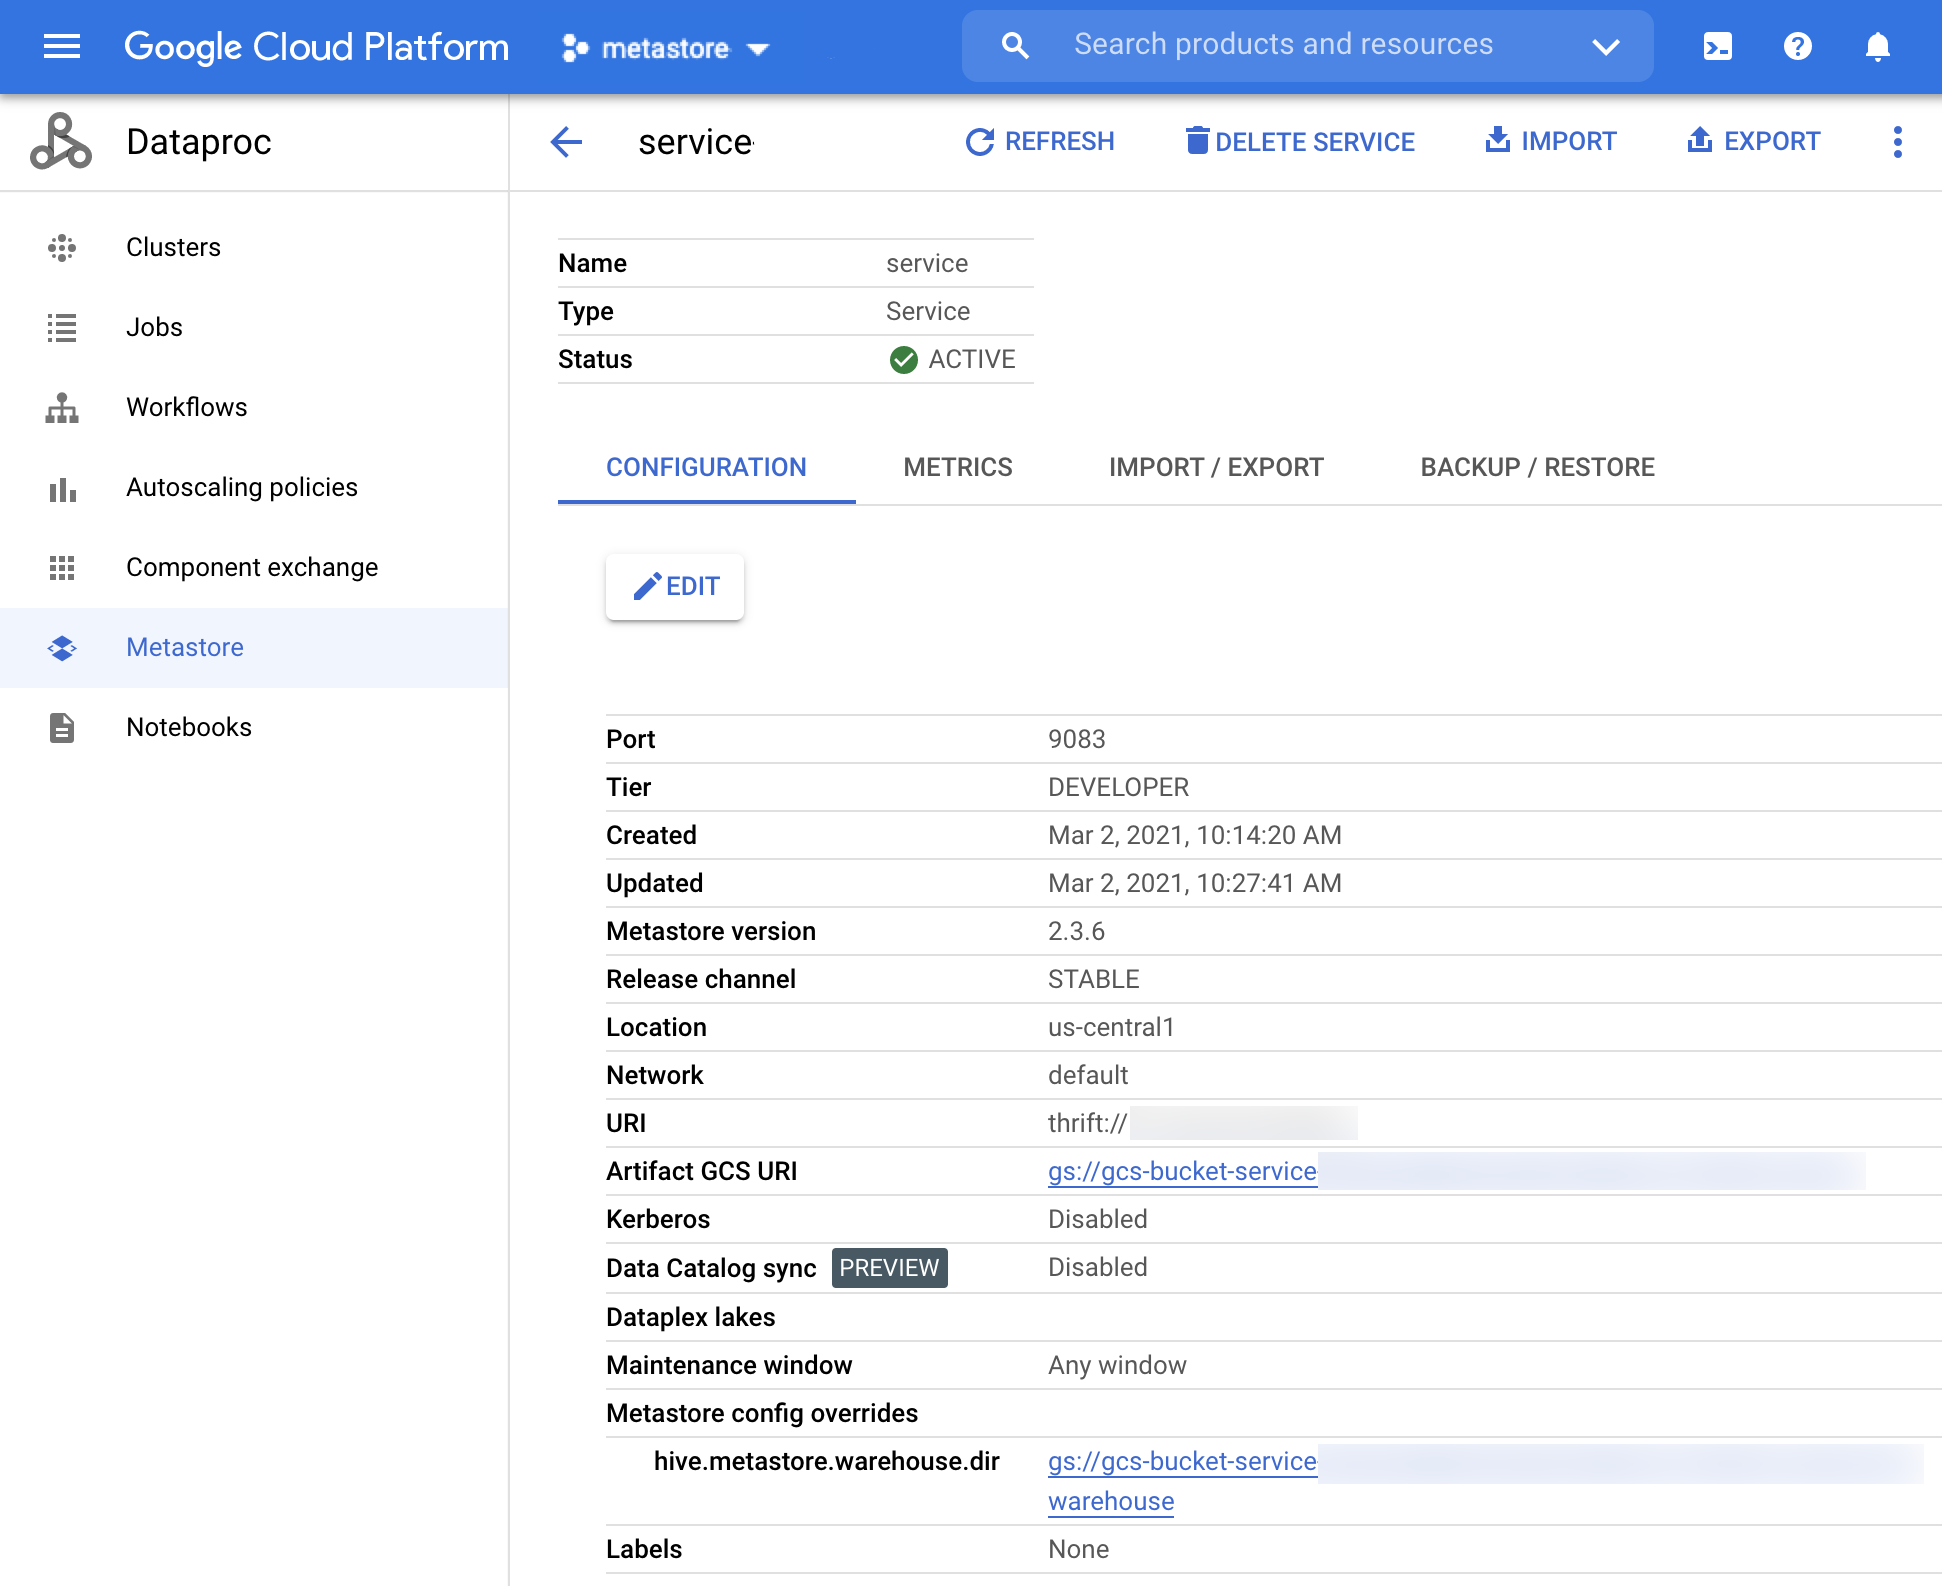Switch to the METRICS tab
Screen dimensions: 1942x1586
click(956, 466)
